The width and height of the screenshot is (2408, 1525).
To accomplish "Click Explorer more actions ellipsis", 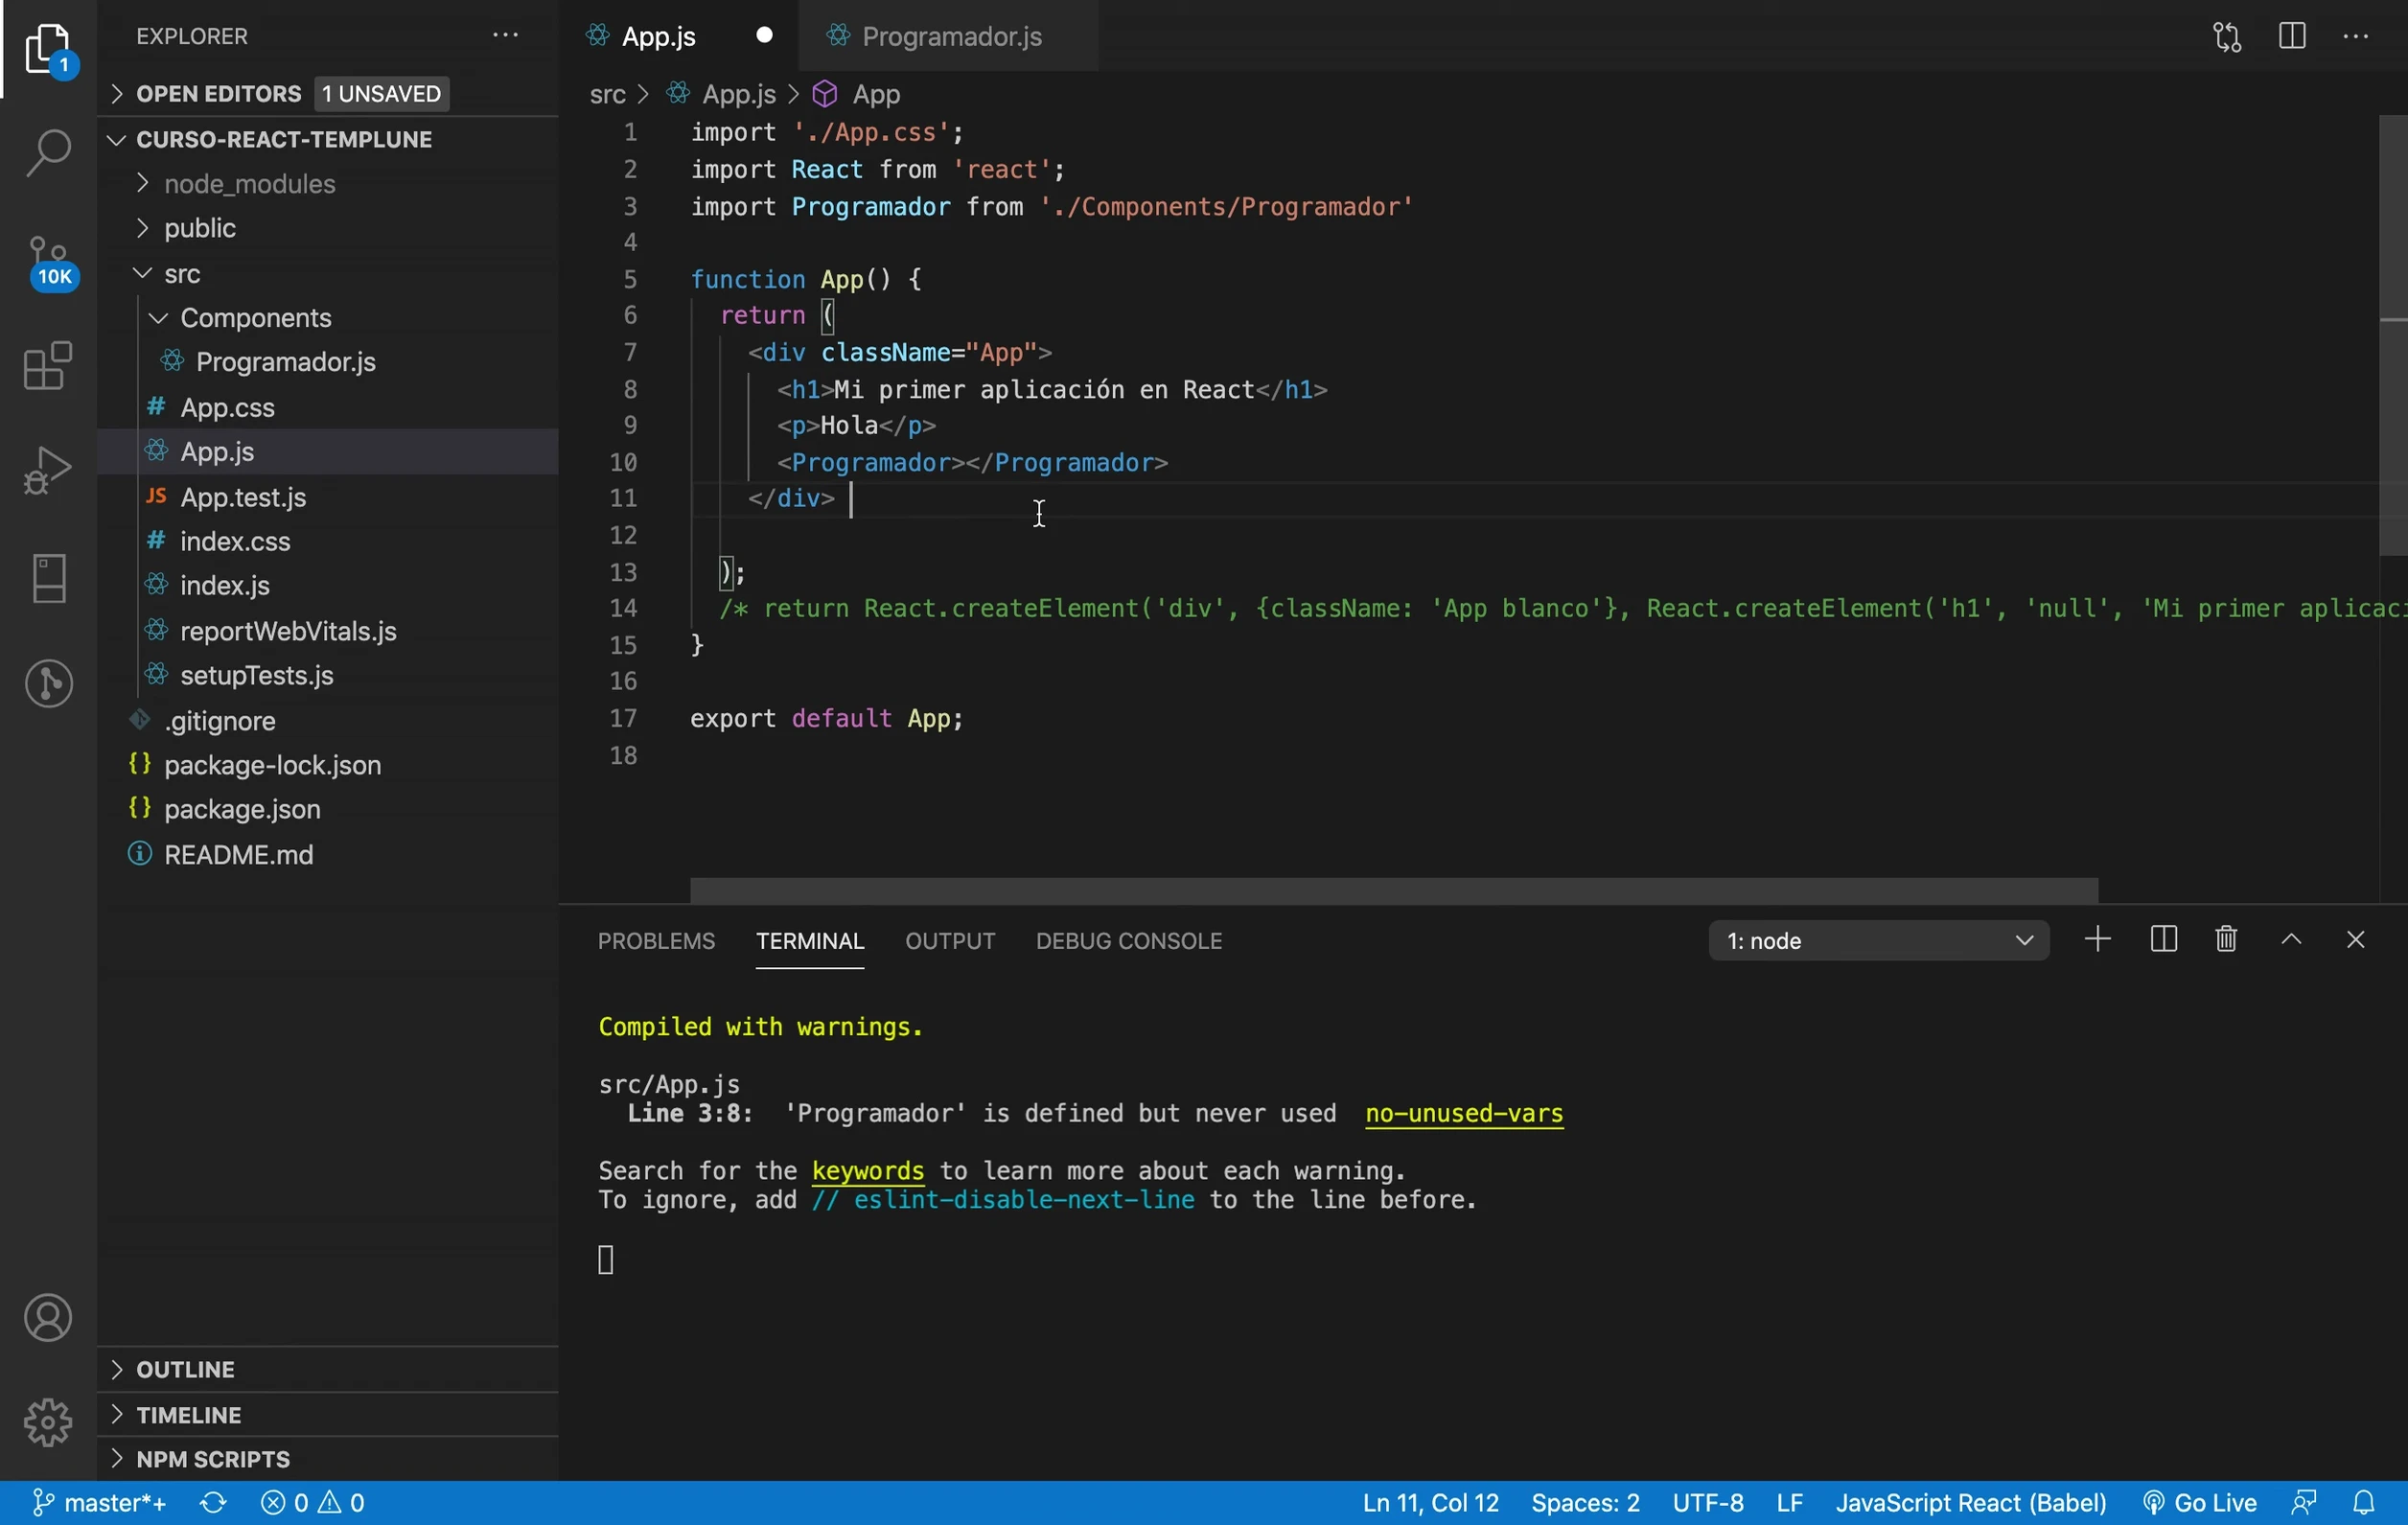I will (505, 36).
